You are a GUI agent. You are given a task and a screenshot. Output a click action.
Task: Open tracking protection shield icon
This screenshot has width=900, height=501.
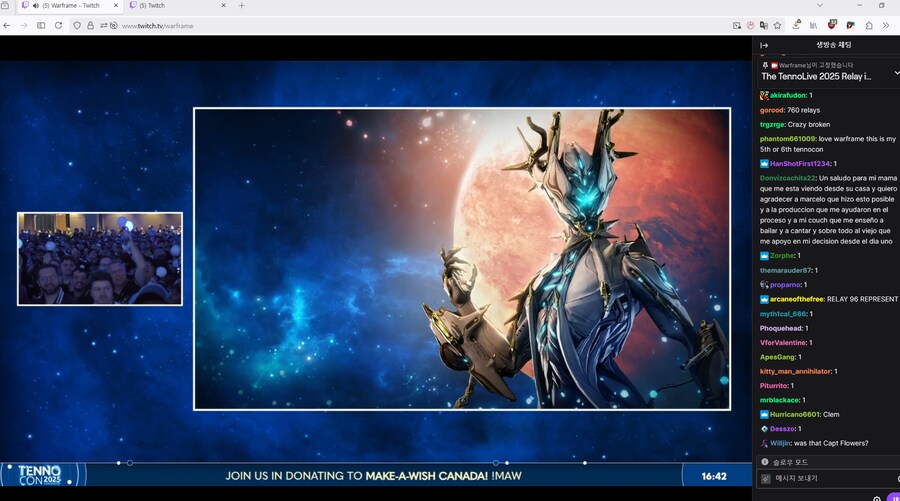point(77,25)
